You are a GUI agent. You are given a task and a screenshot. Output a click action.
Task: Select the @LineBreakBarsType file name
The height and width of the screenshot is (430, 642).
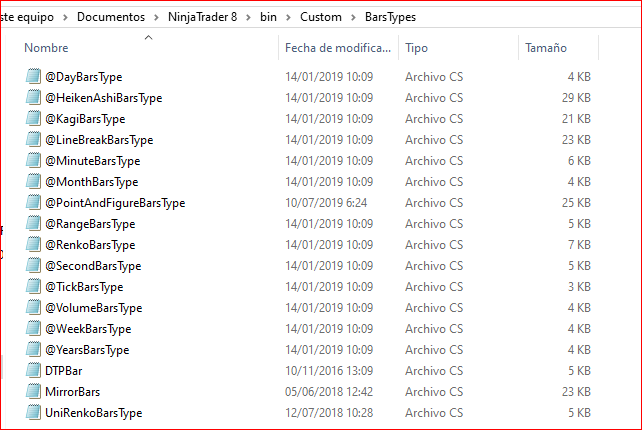(x=99, y=140)
